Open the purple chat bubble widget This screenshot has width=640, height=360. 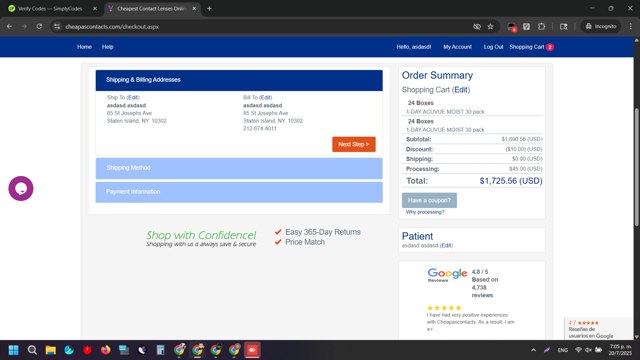pyautogui.click(x=21, y=189)
